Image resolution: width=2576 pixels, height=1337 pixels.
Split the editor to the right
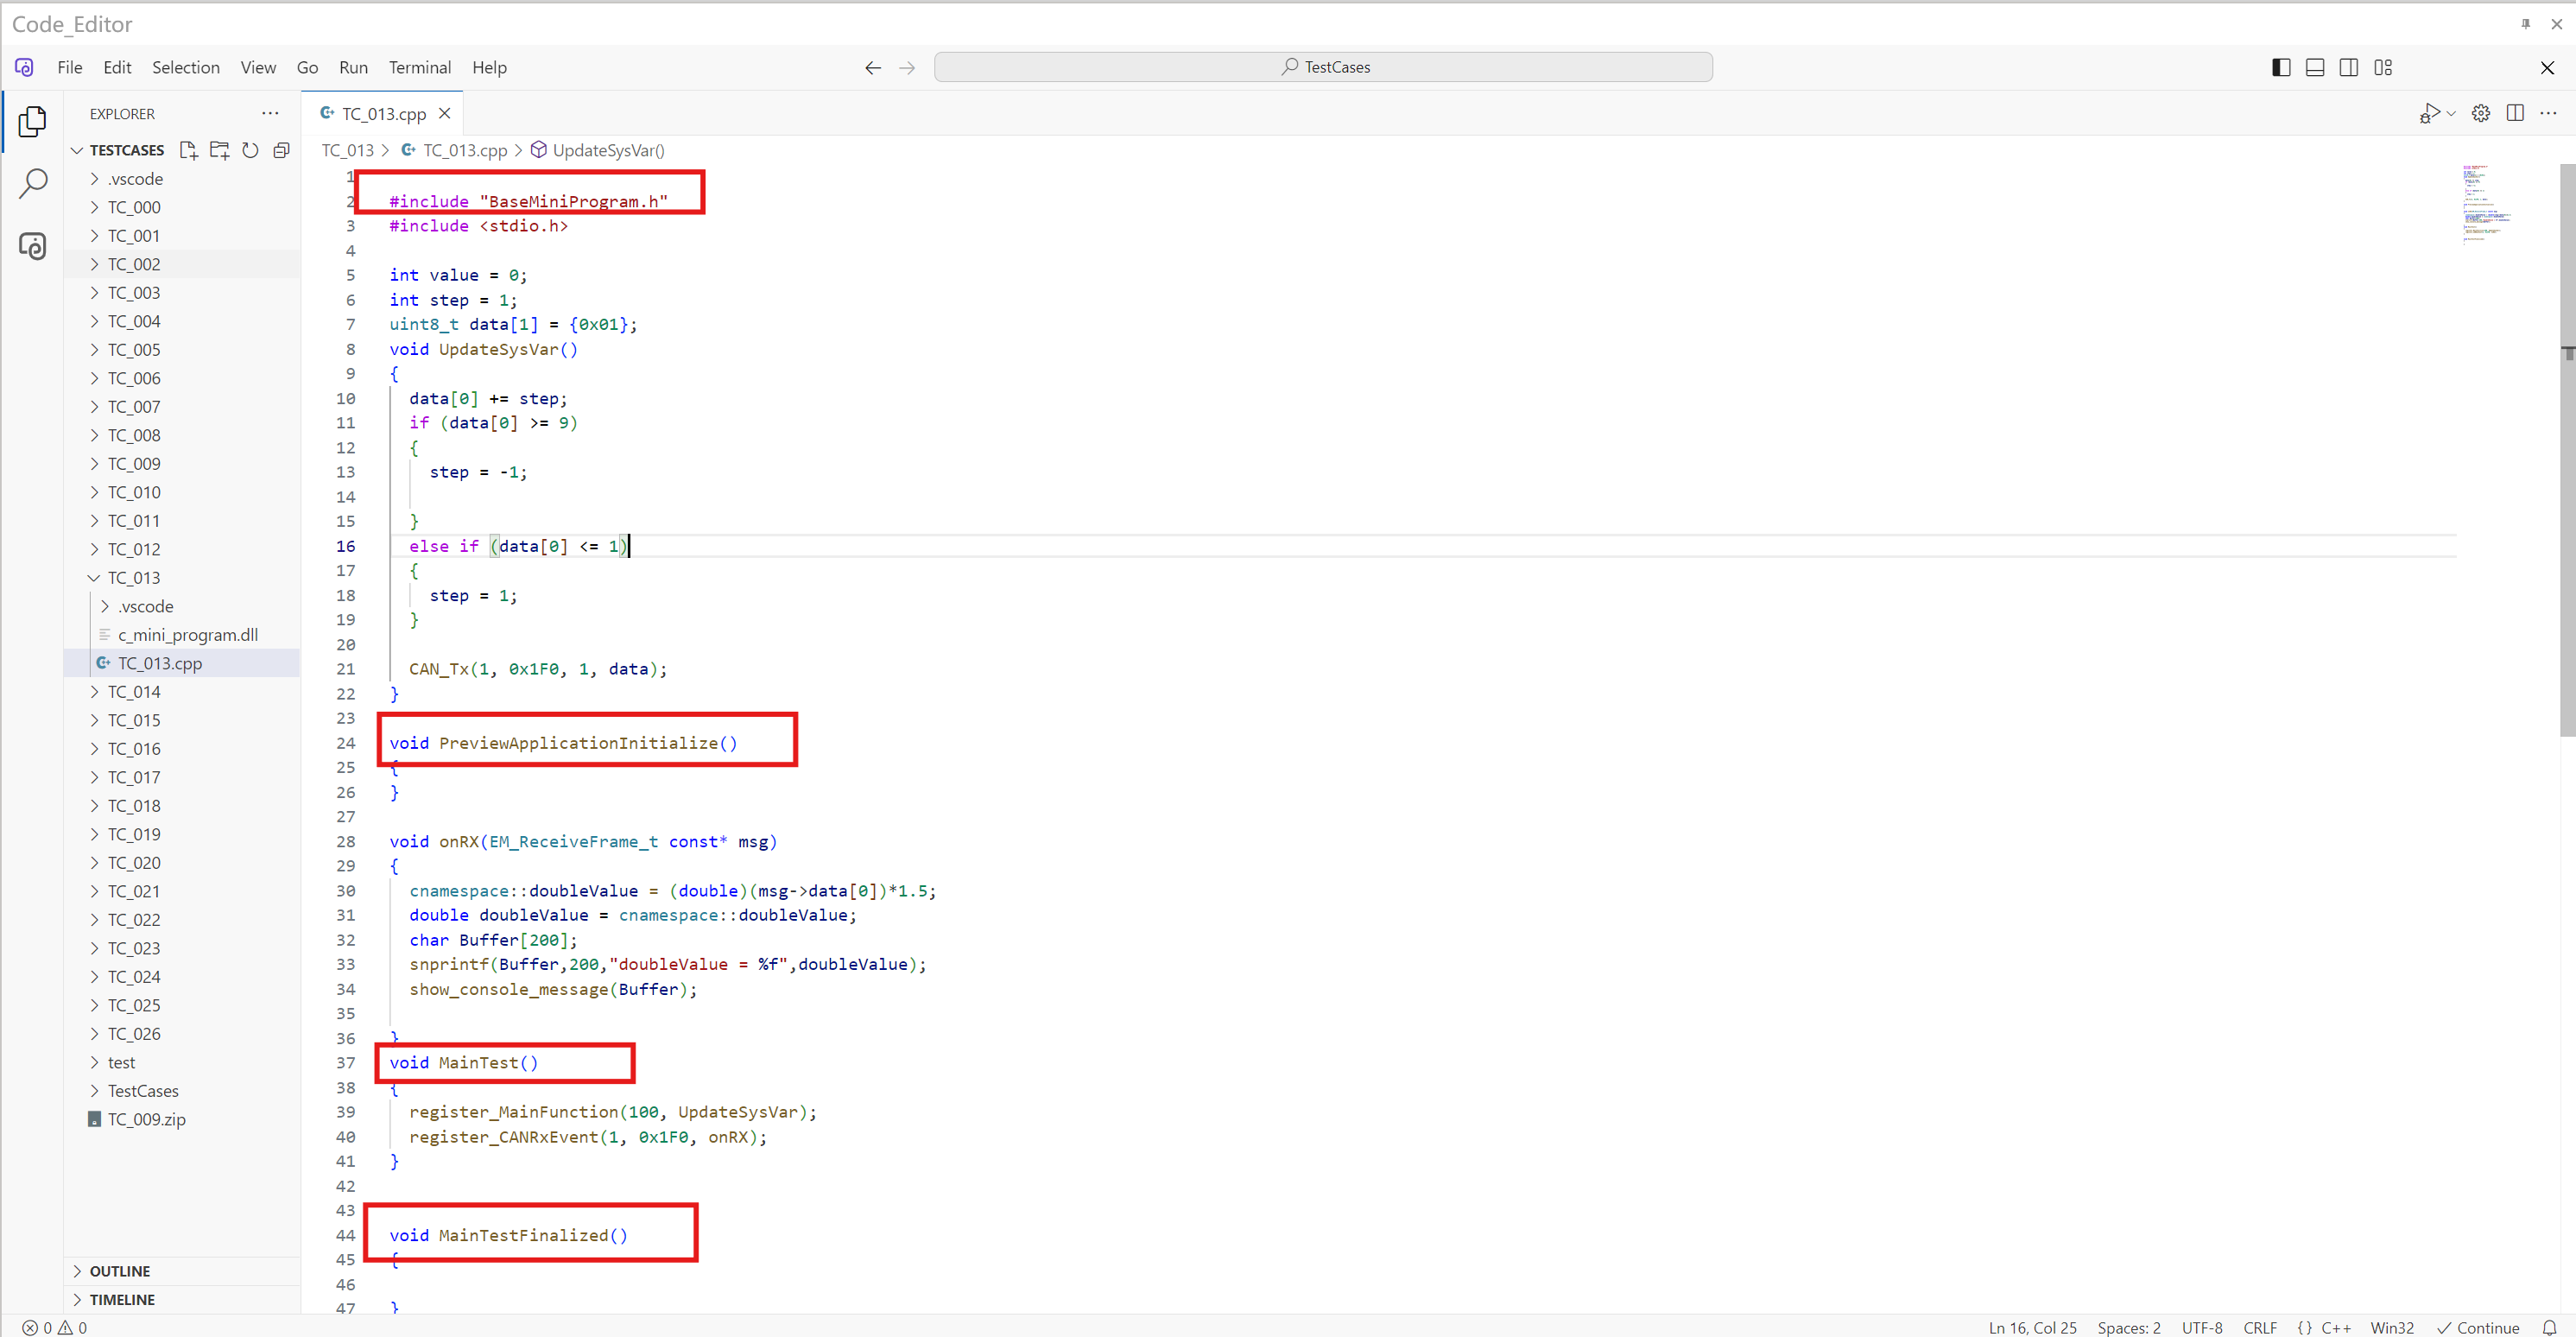click(2514, 113)
